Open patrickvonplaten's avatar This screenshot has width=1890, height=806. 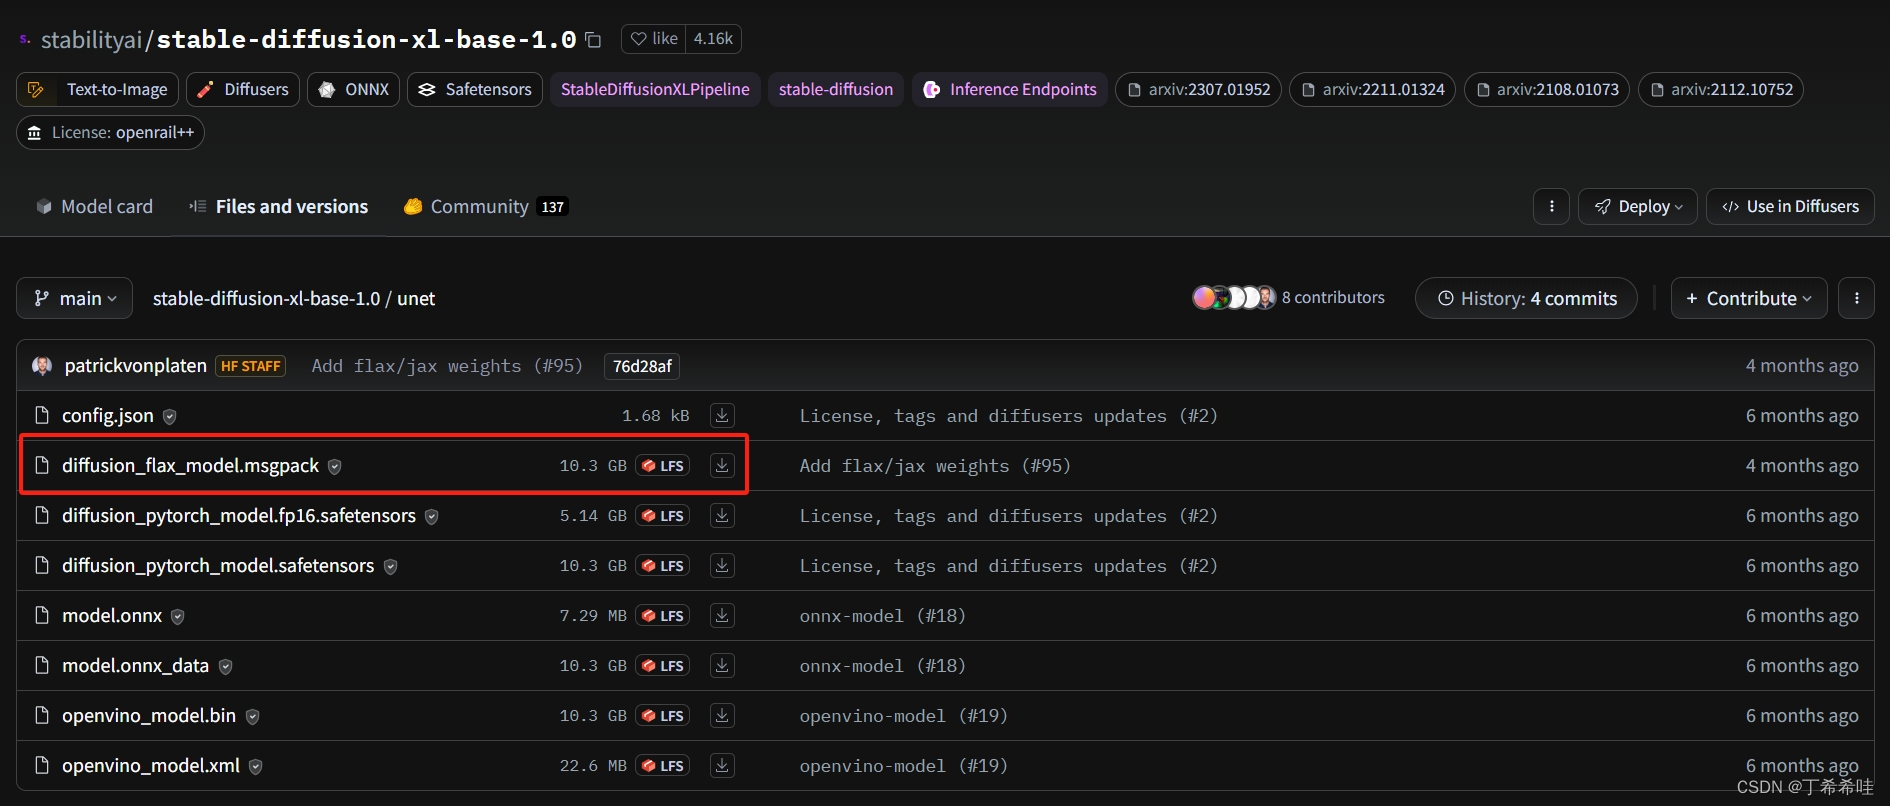pos(42,365)
